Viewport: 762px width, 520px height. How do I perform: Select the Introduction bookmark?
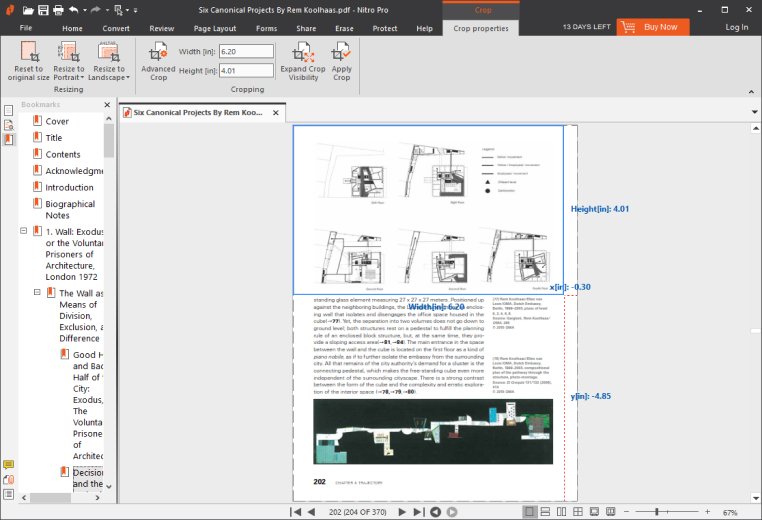tap(69, 187)
